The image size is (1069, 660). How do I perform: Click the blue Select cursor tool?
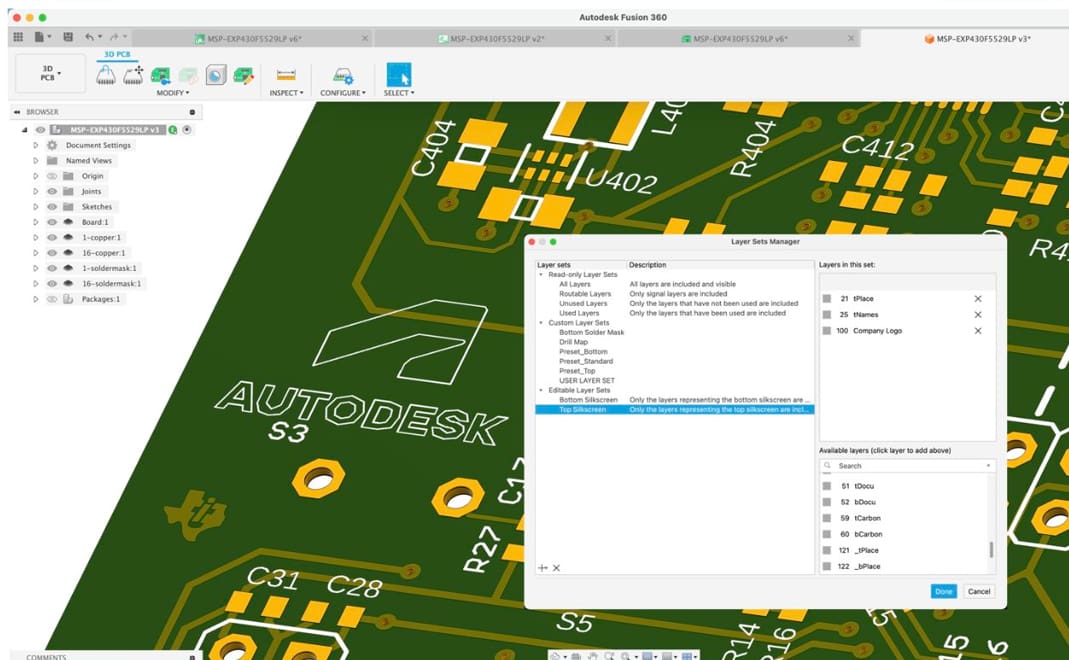click(399, 75)
